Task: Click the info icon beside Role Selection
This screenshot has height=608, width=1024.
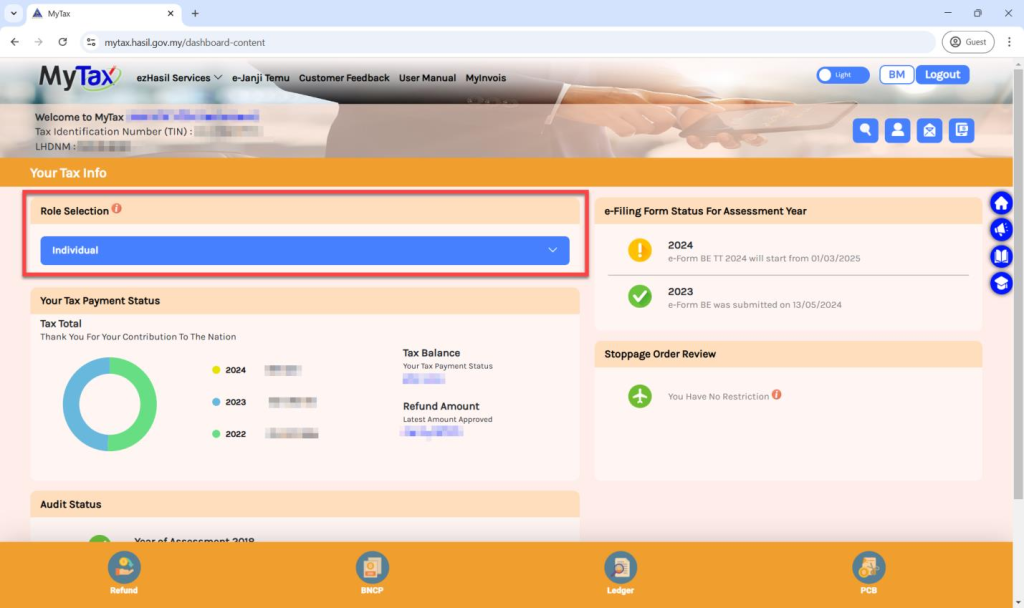Action: [116, 208]
